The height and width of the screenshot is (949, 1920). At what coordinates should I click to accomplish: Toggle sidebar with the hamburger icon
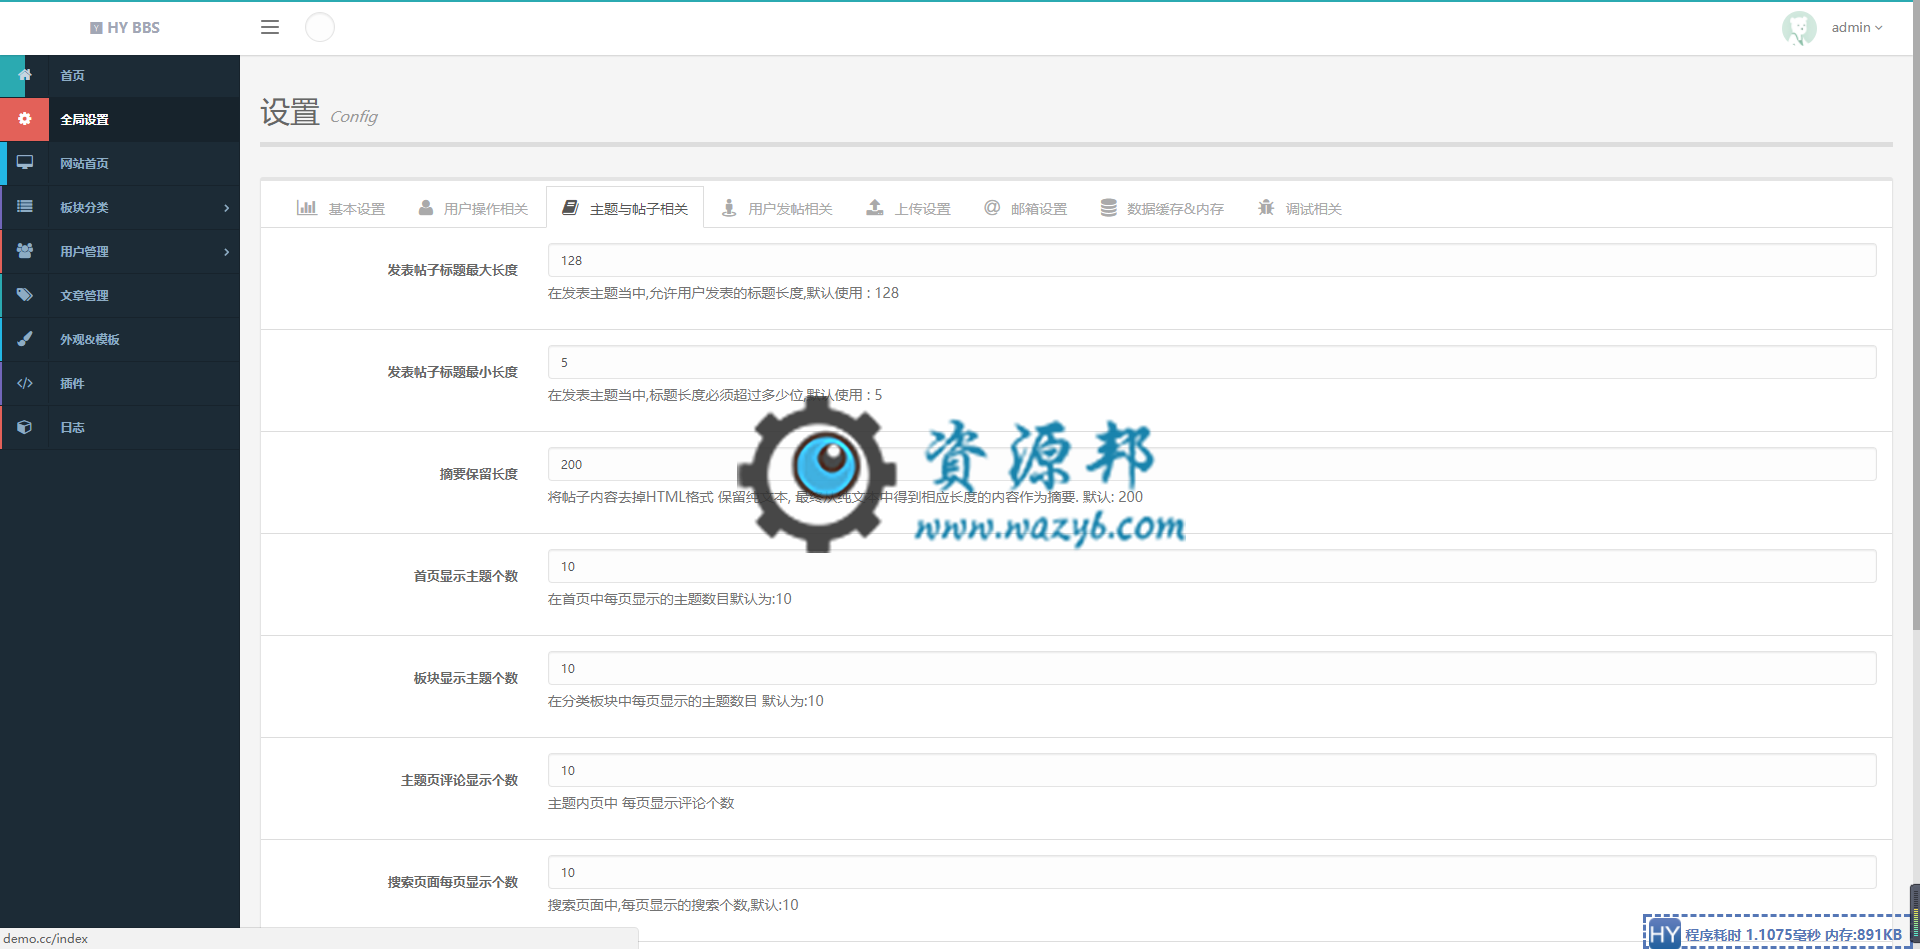(270, 27)
